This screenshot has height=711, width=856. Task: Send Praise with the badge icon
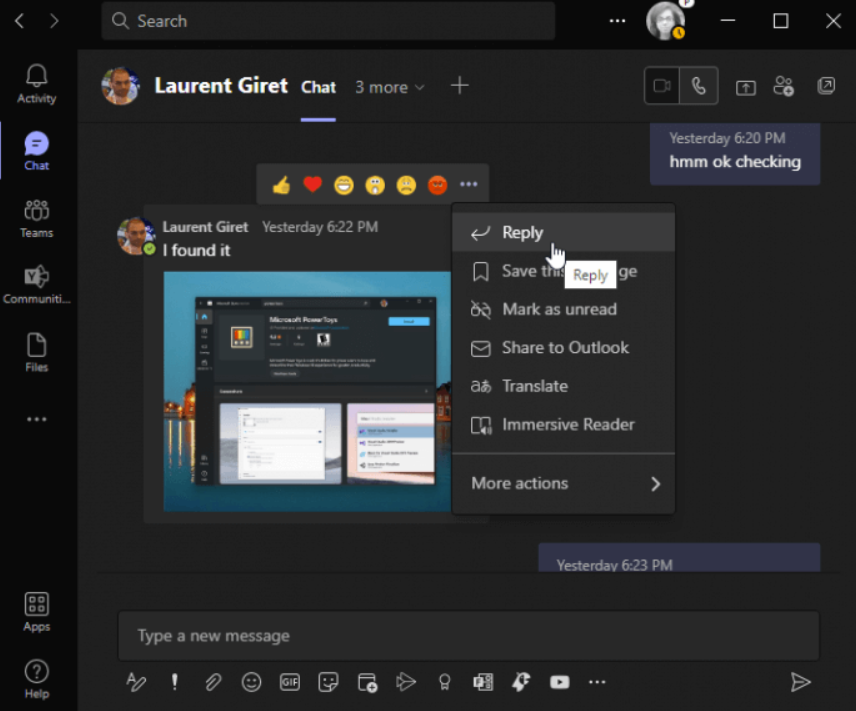[444, 682]
